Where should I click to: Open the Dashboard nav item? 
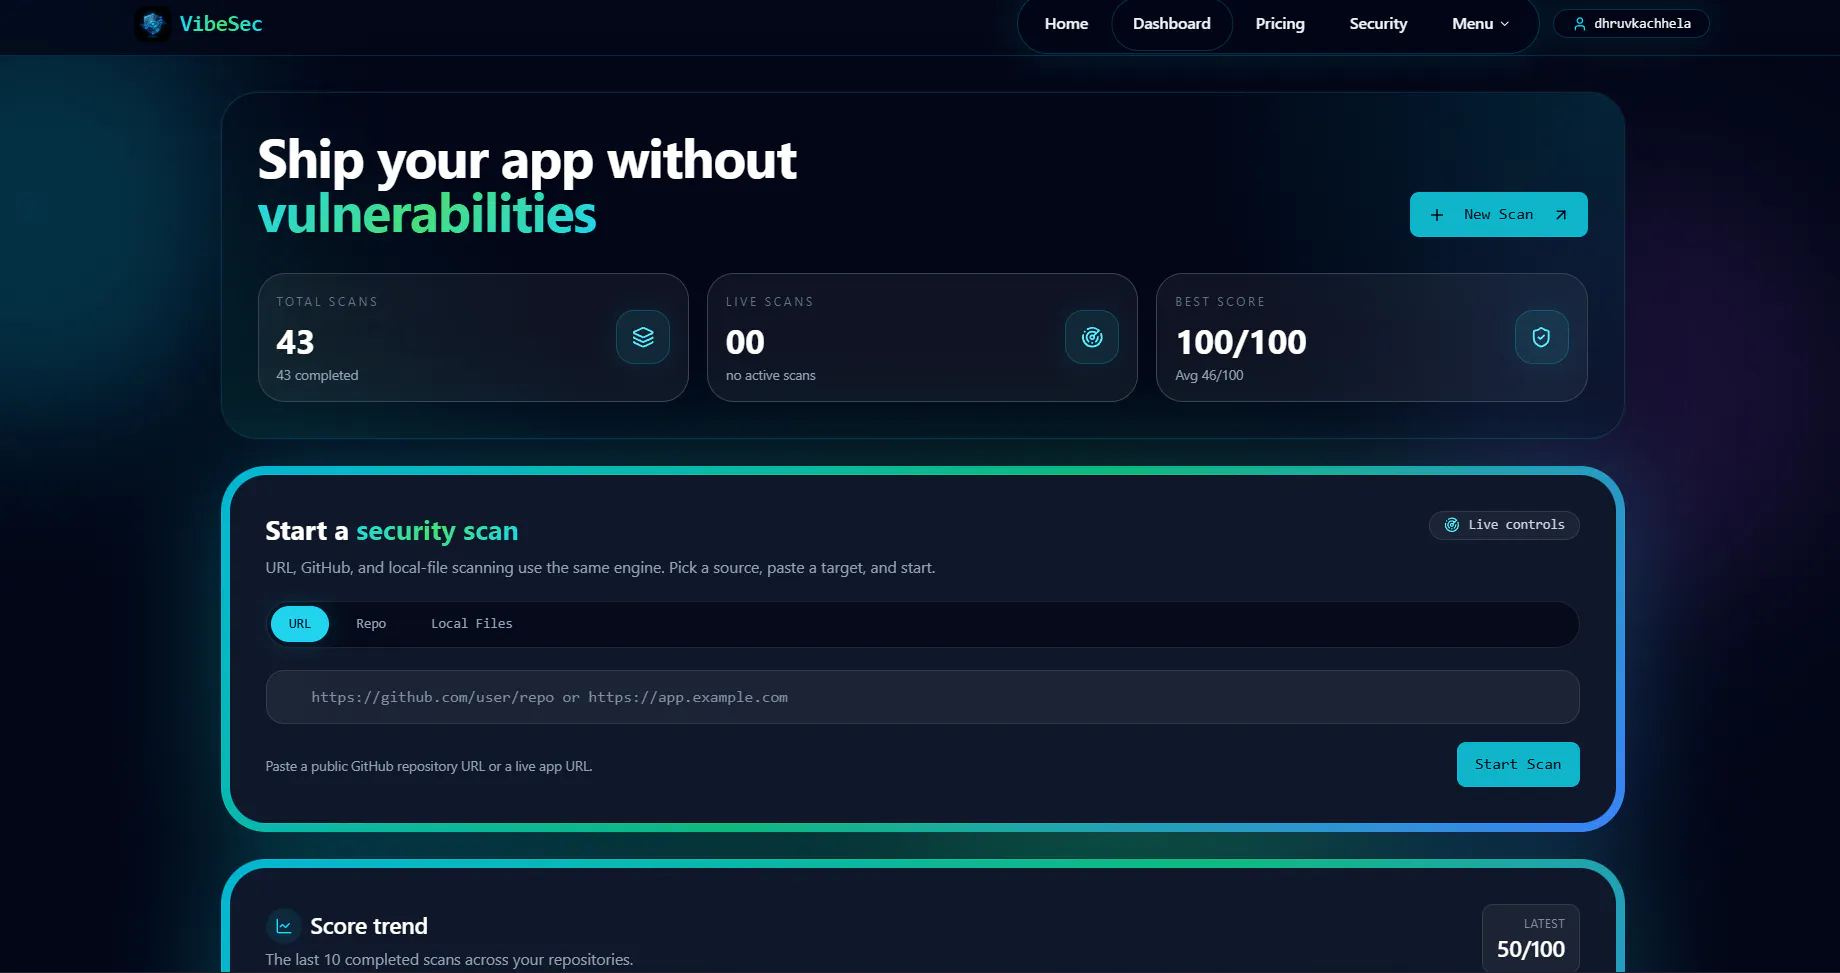(x=1172, y=24)
